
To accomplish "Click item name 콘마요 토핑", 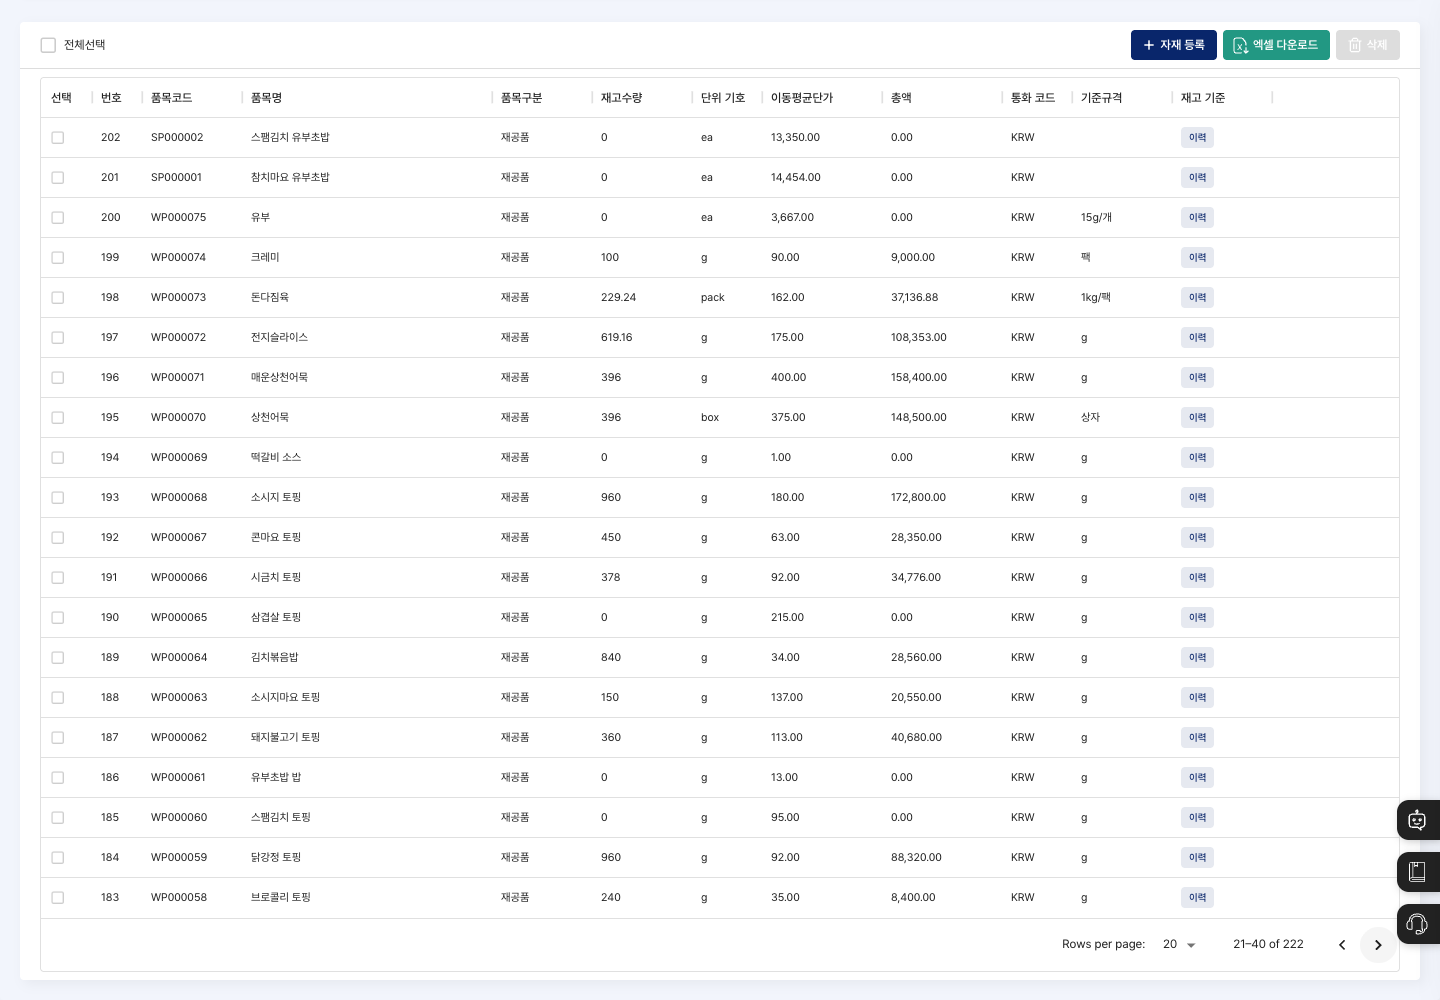I will pos(276,538).
